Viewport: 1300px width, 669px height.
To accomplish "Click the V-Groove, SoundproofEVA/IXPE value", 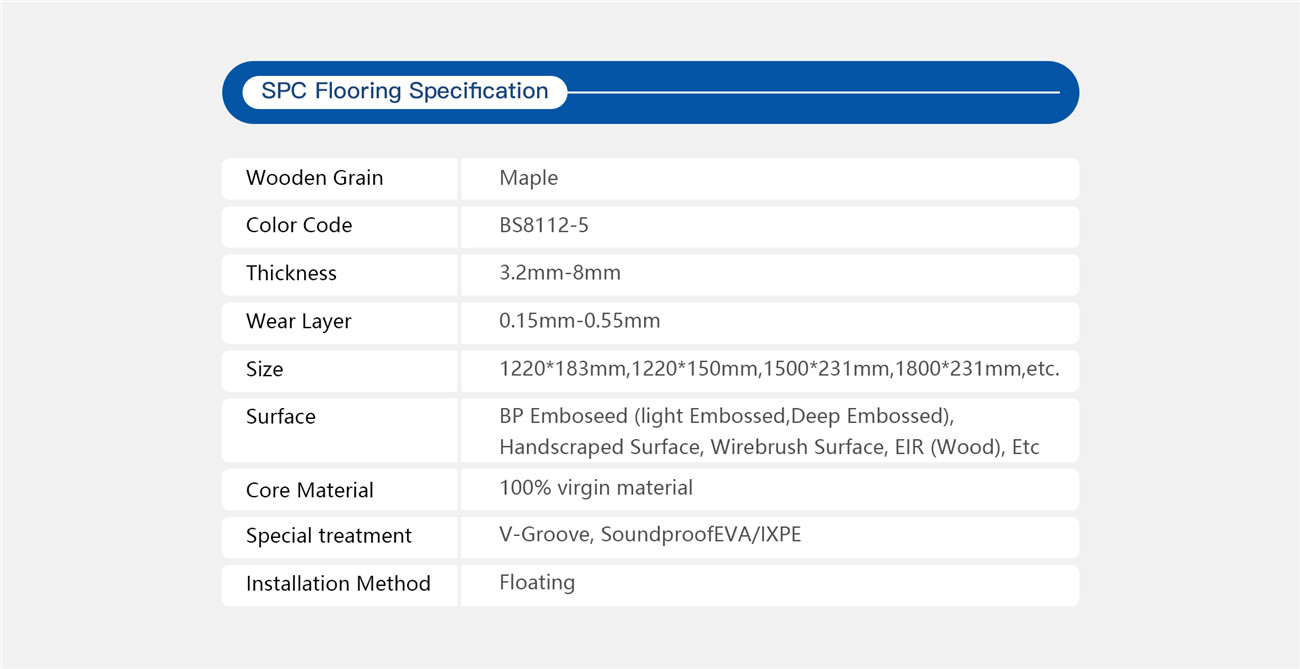I will [x=650, y=535].
